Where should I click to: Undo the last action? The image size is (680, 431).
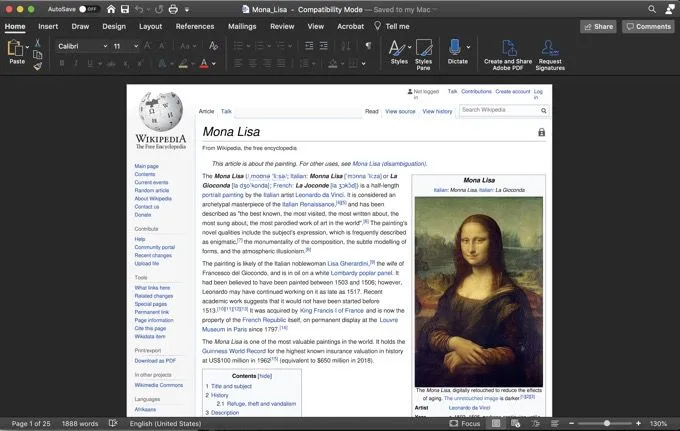[x=138, y=9]
